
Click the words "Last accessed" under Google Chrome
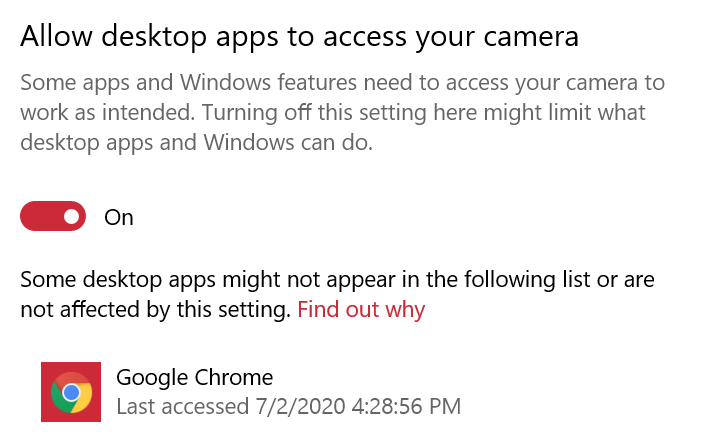[178, 407]
